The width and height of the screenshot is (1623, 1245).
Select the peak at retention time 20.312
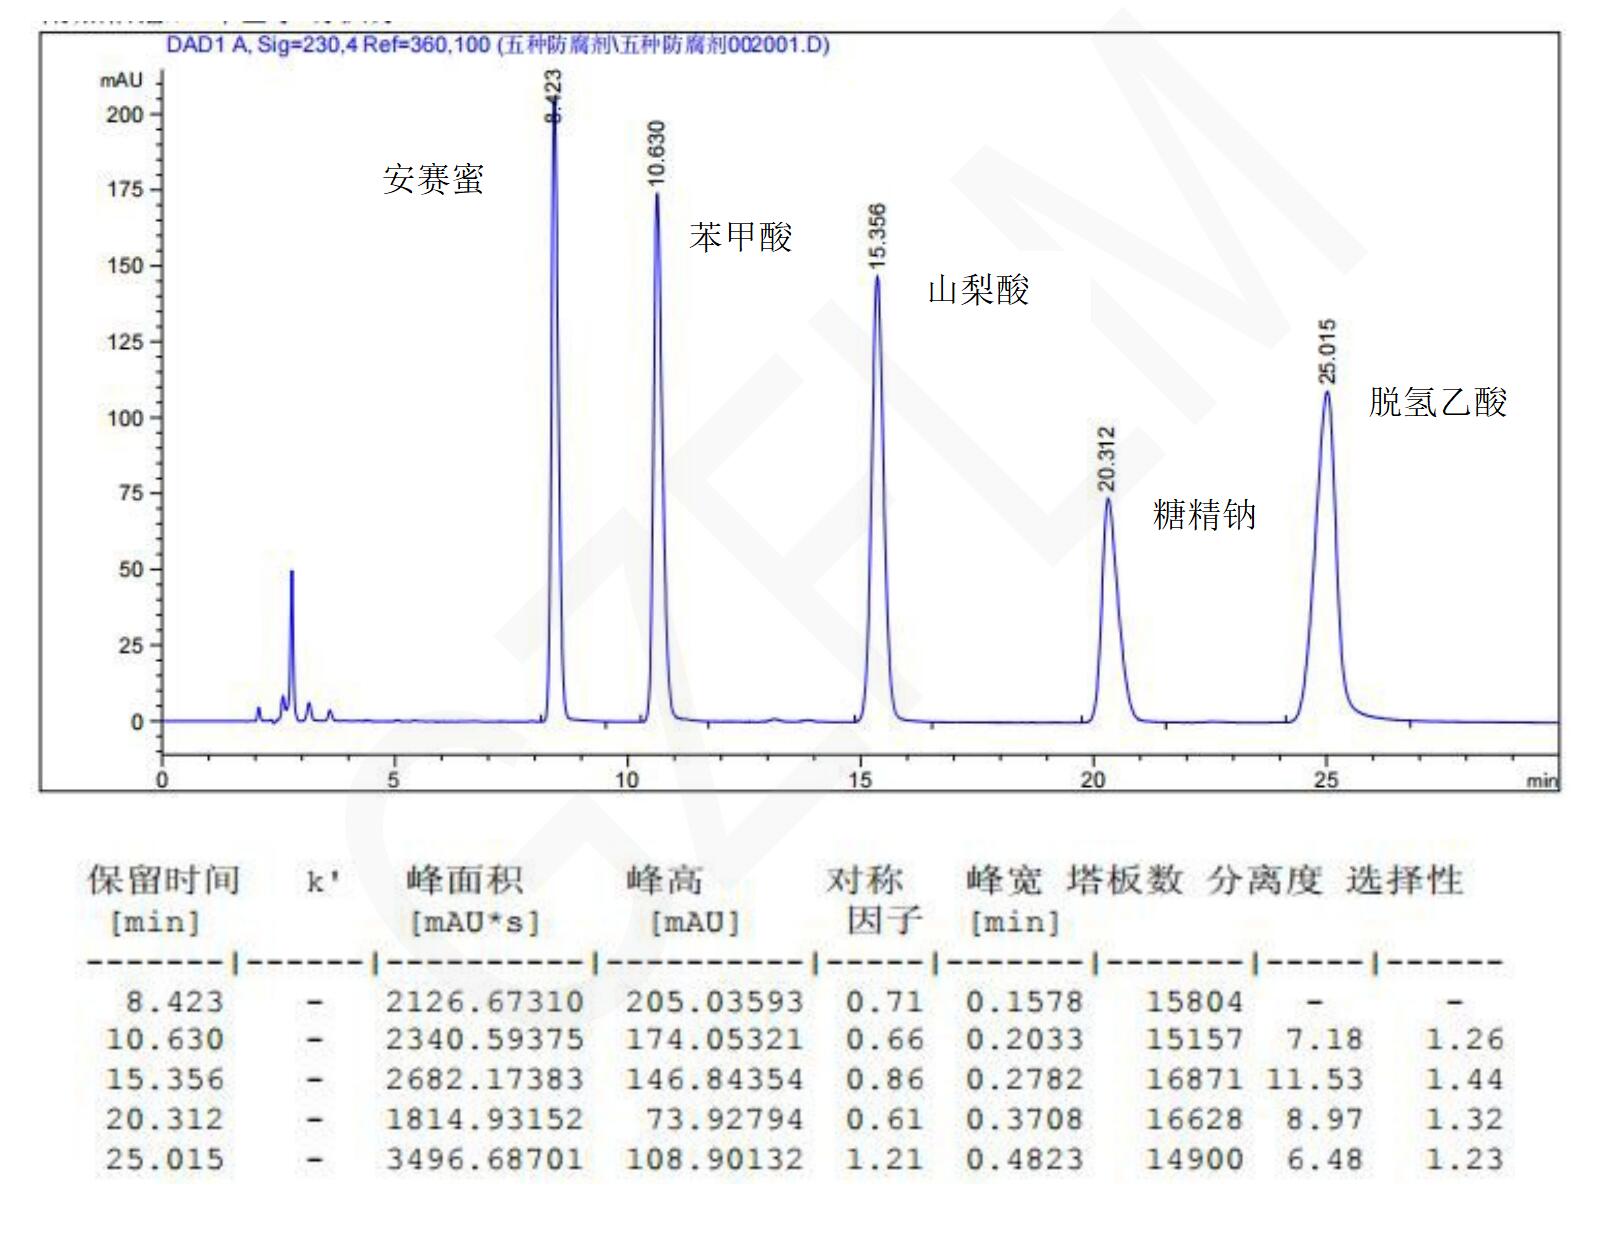pyautogui.click(x=1107, y=500)
